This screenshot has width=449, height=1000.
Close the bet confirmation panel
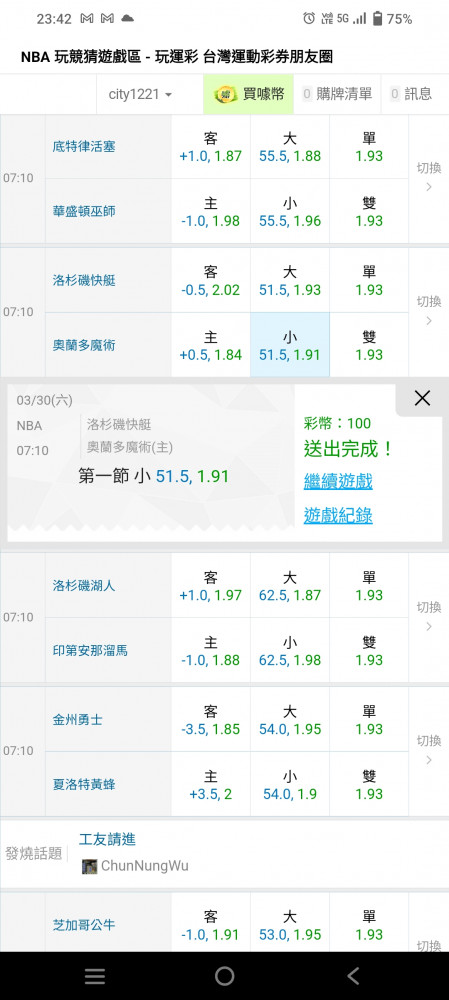pos(422,399)
